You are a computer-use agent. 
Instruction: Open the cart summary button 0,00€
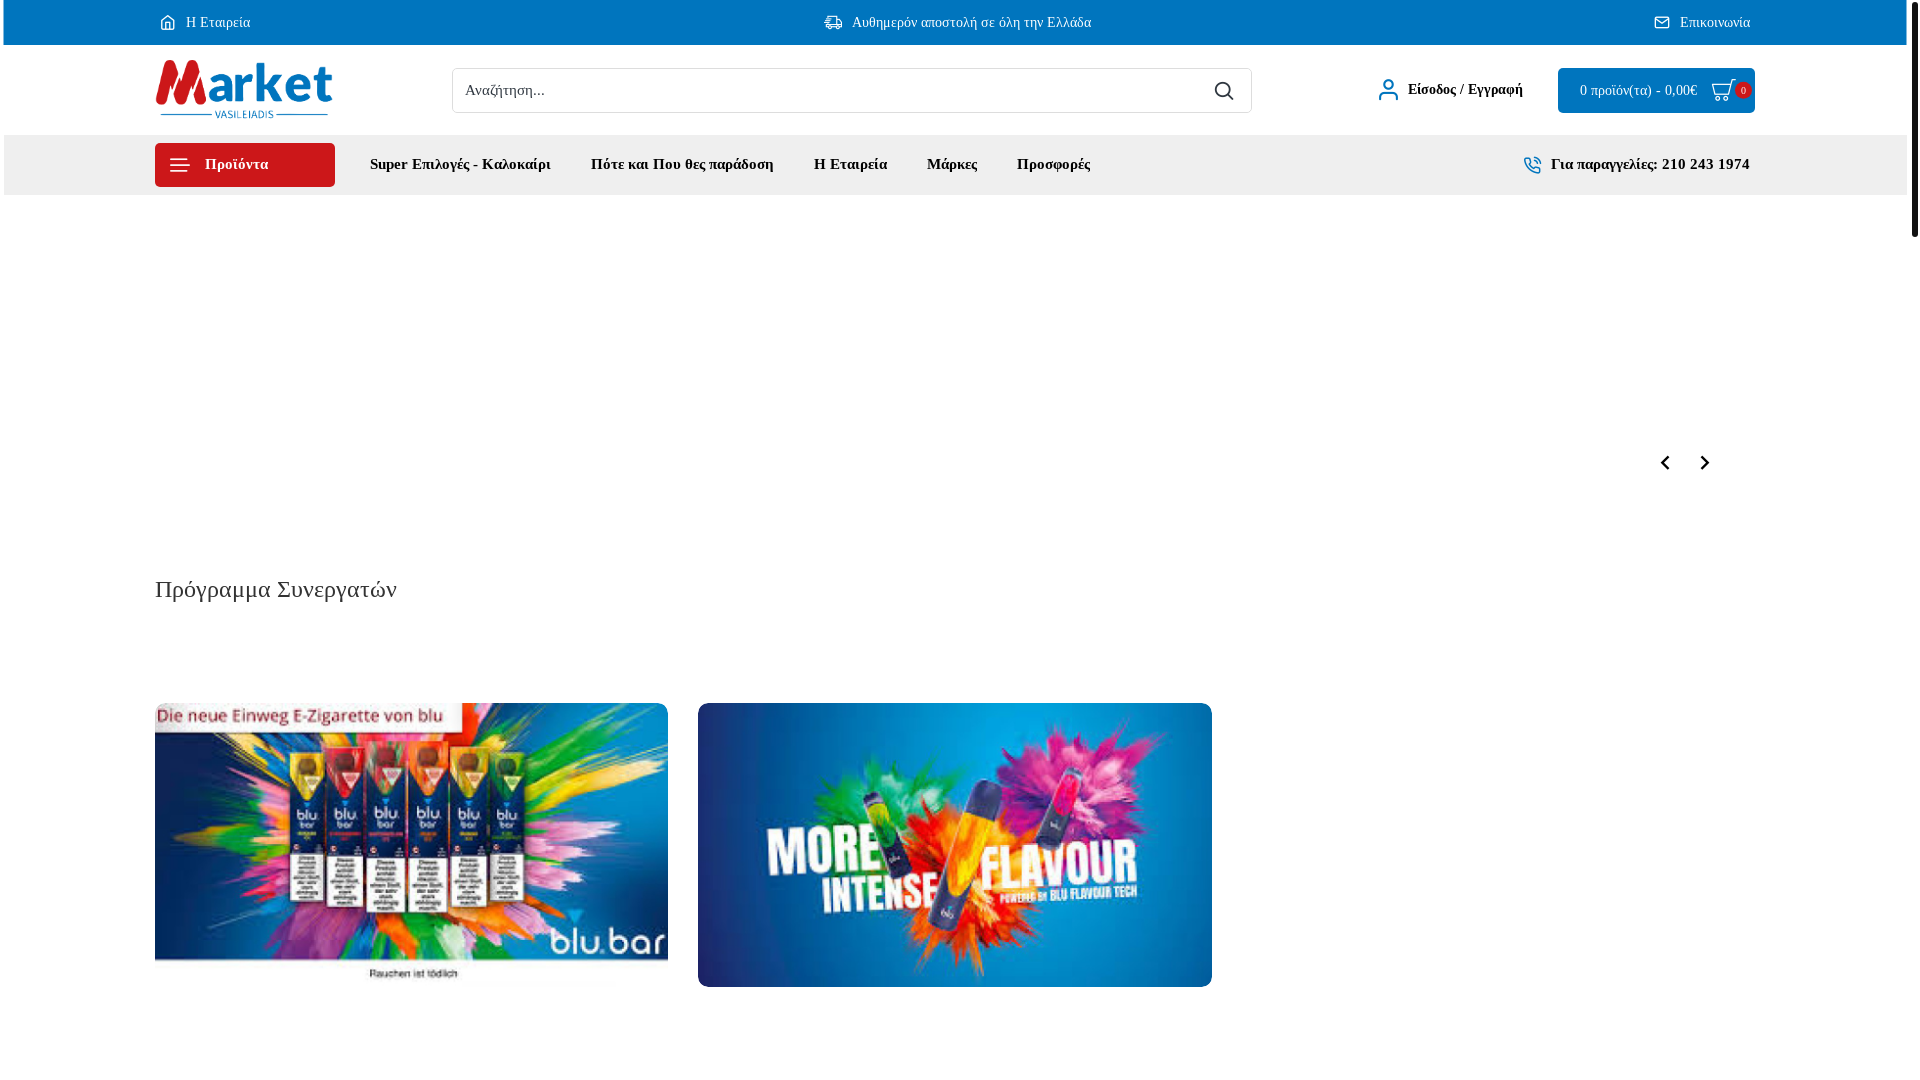[1656, 90]
